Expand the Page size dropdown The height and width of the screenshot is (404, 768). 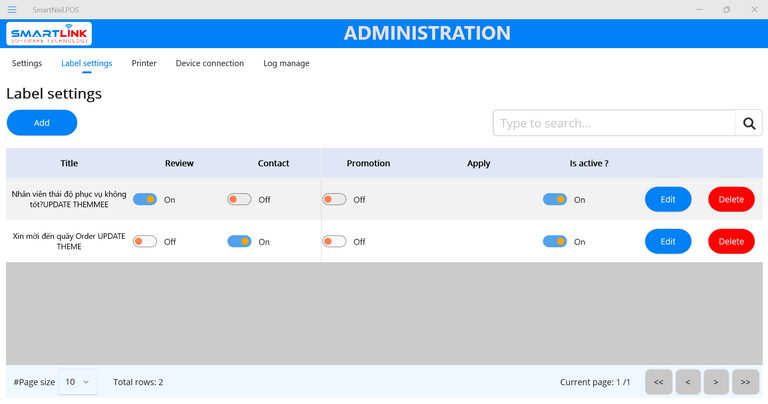[x=78, y=382]
